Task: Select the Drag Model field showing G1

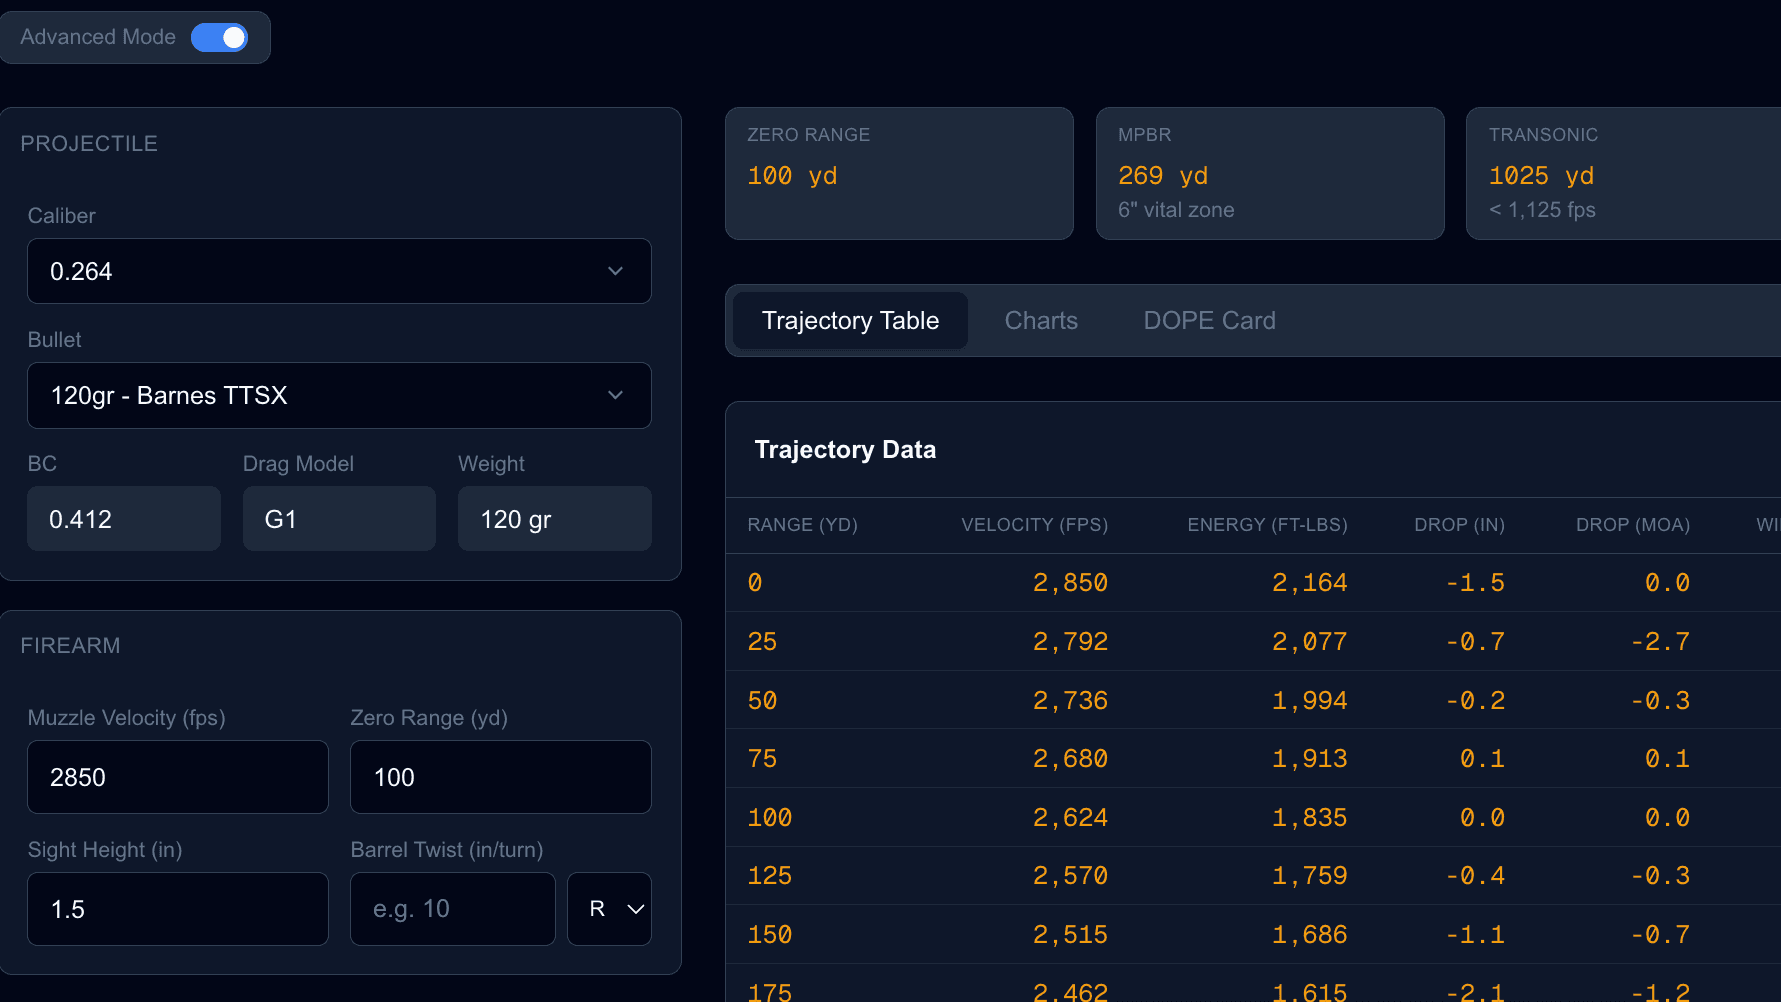Action: (x=339, y=518)
